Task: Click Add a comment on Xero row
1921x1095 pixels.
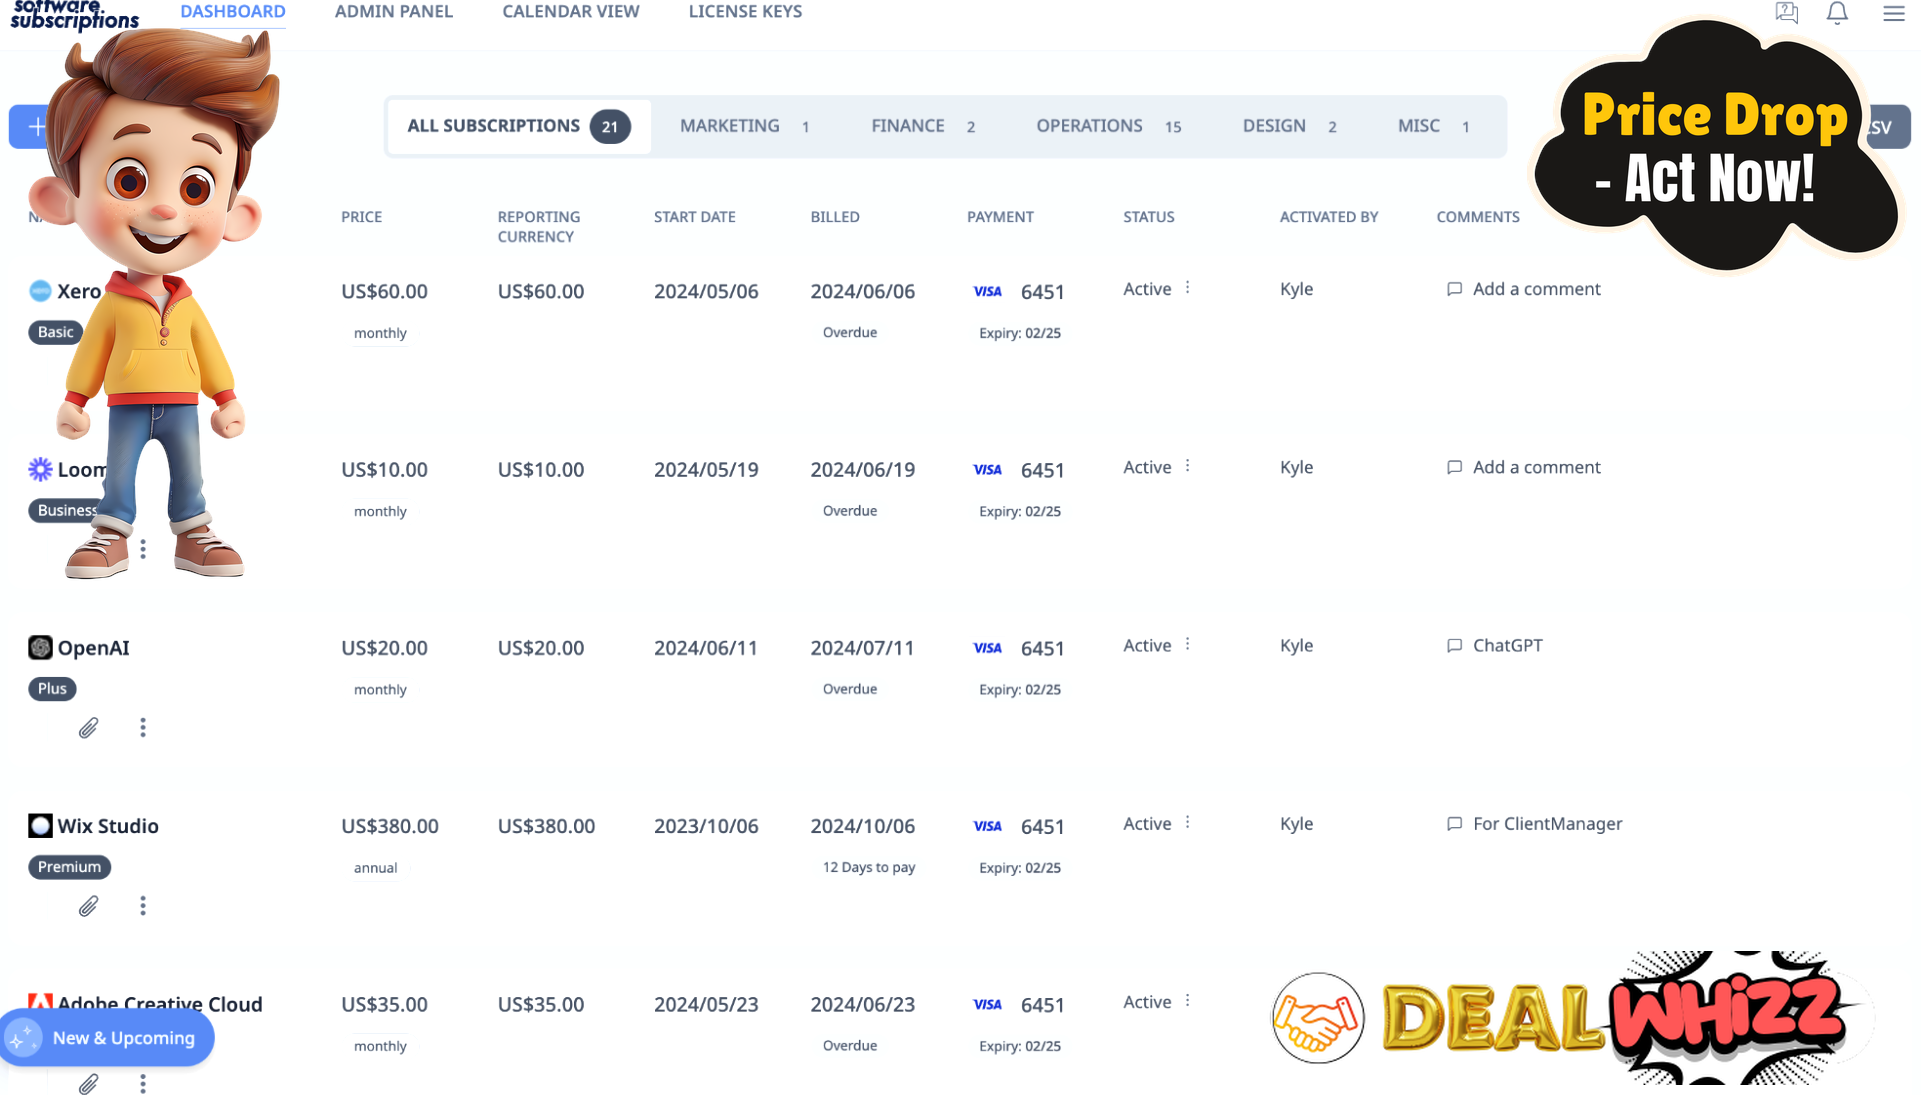Action: 1524,288
